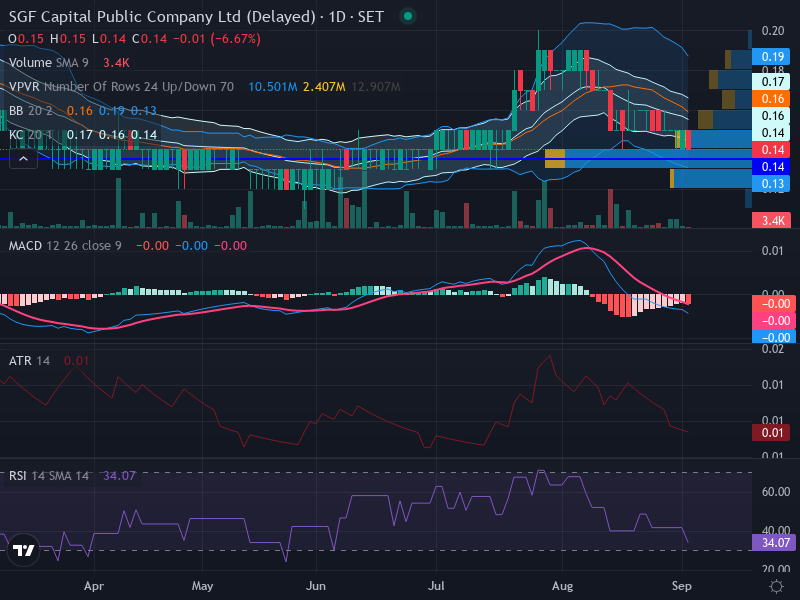Click the 10.501M VPVR up volume value
Image resolution: width=800 pixels, height=600 pixels.
pos(273,87)
